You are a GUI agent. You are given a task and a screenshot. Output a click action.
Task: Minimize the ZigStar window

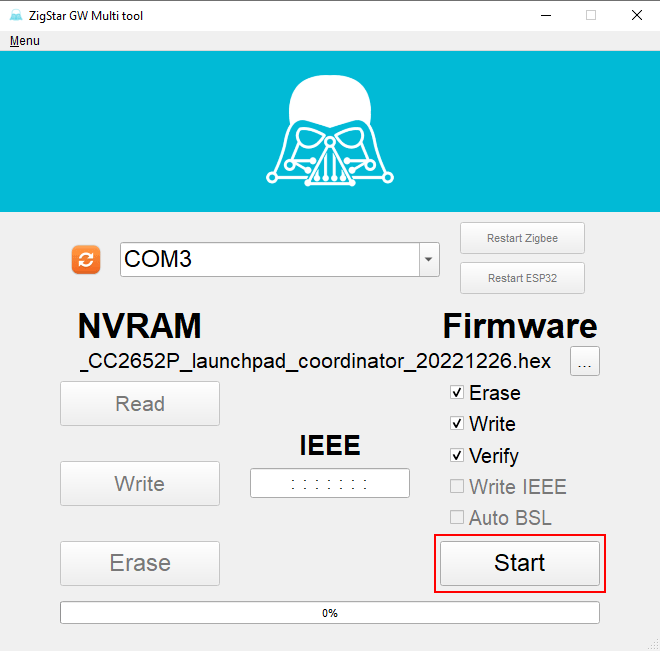point(545,16)
